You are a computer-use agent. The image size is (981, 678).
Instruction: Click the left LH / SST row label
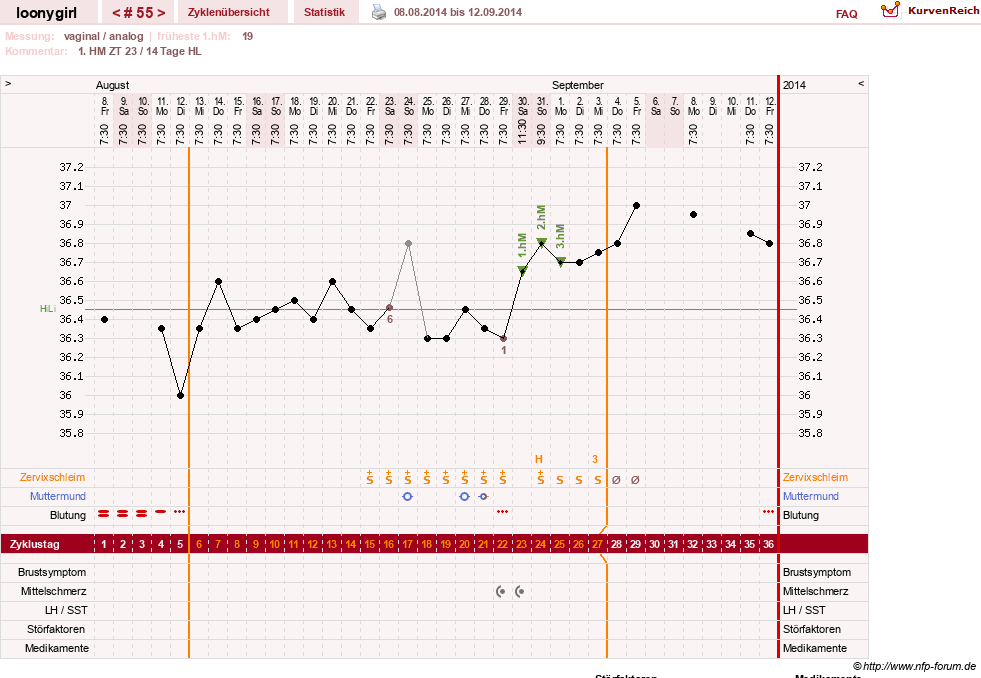point(66,610)
